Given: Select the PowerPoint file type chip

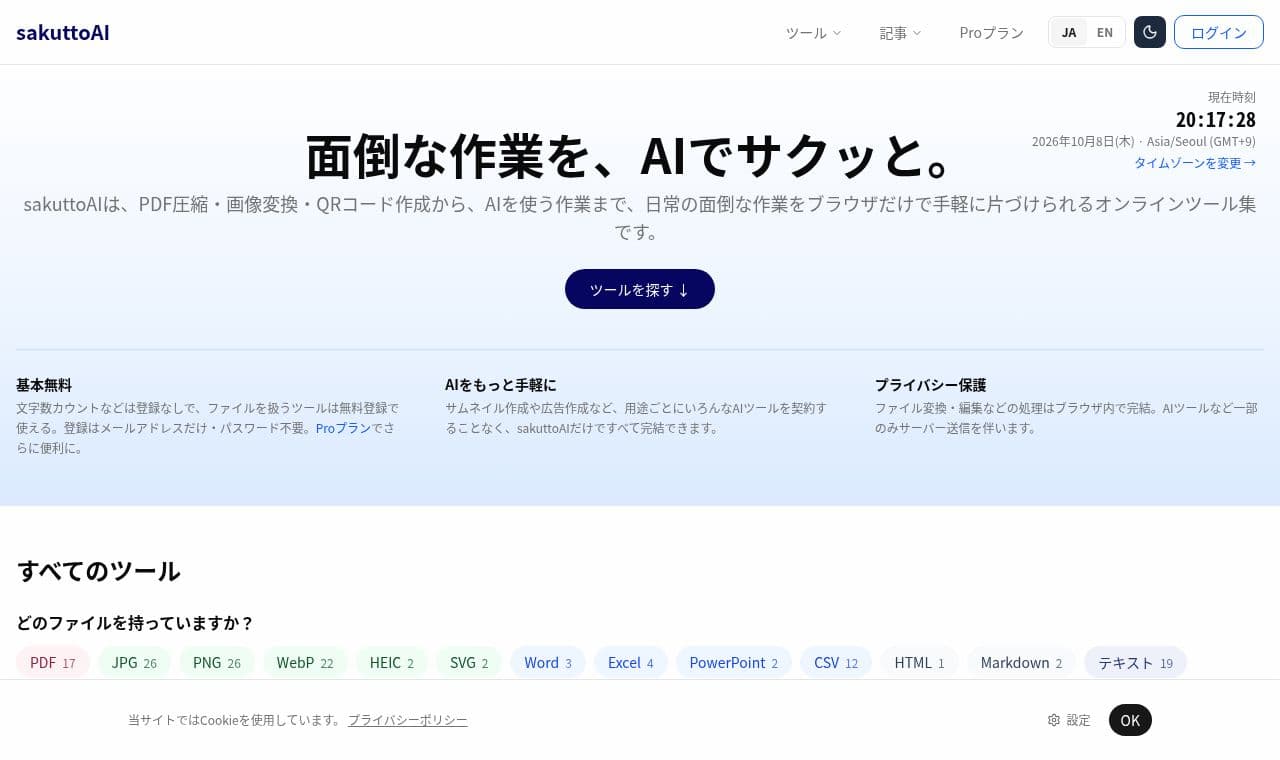Looking at the screenshot, I should pyautogui.click(x=734, y=662).
